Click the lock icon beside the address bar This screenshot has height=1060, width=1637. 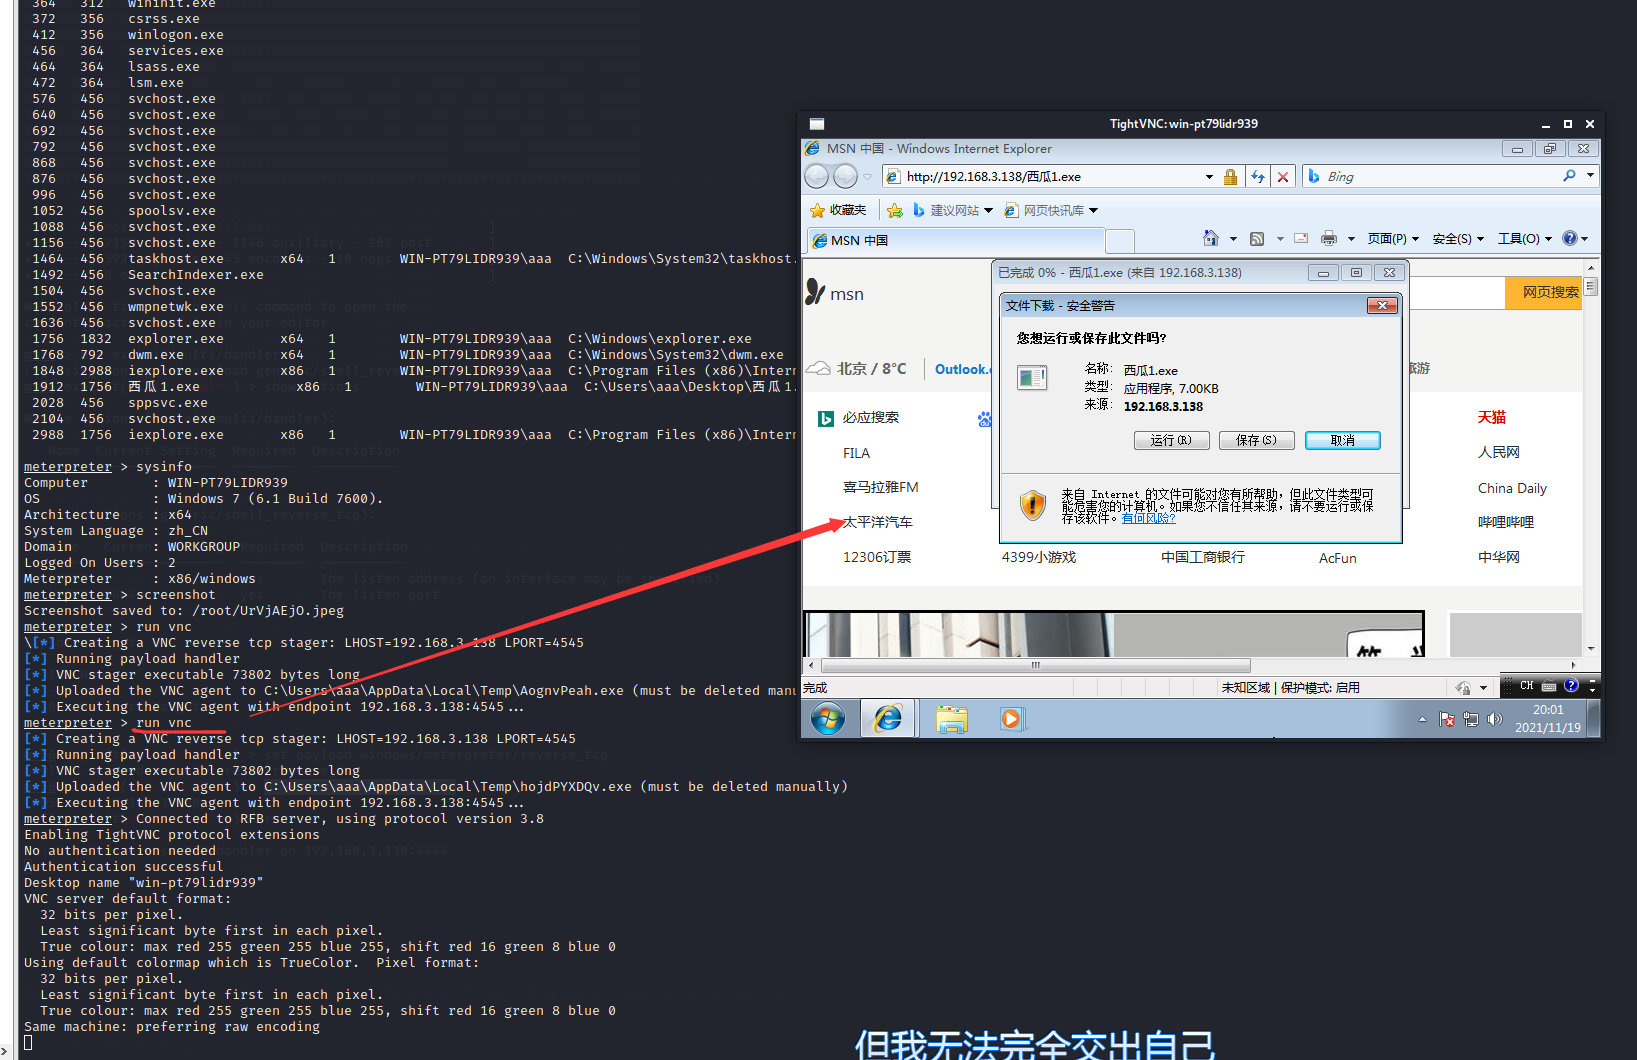click(1230, 176)
